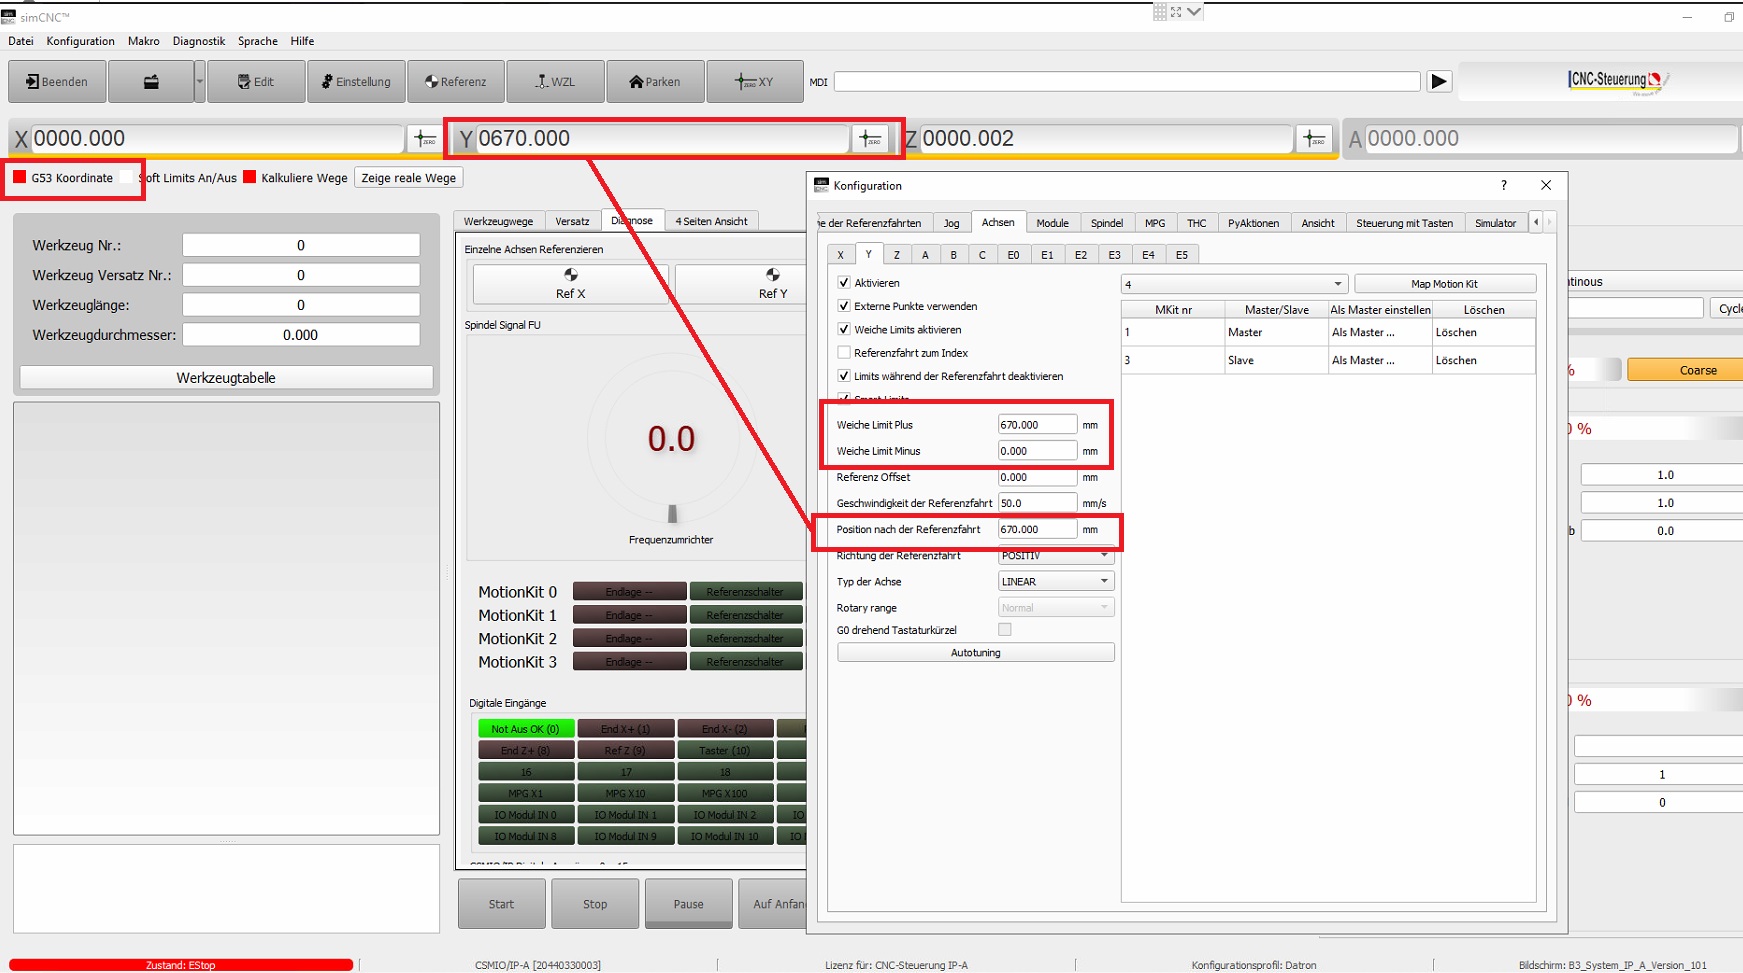Click Ref X single axis homing
Image resolution: width=1743 pixels, height=973 pixels.
(x=570, y=284)
